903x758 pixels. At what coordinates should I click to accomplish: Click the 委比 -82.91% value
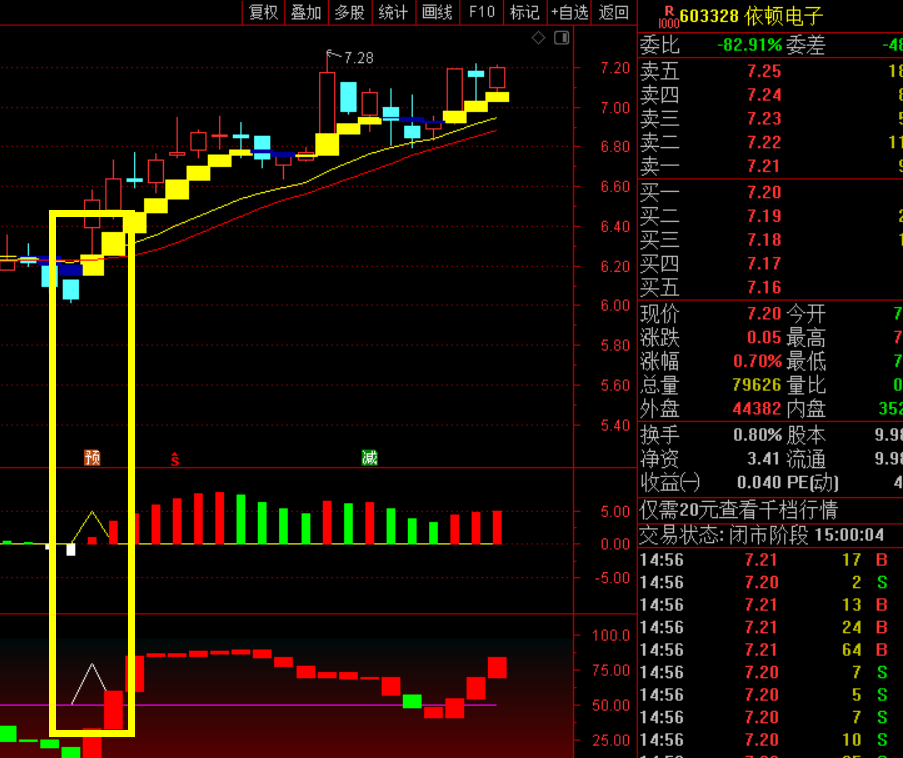pos(750,45)
